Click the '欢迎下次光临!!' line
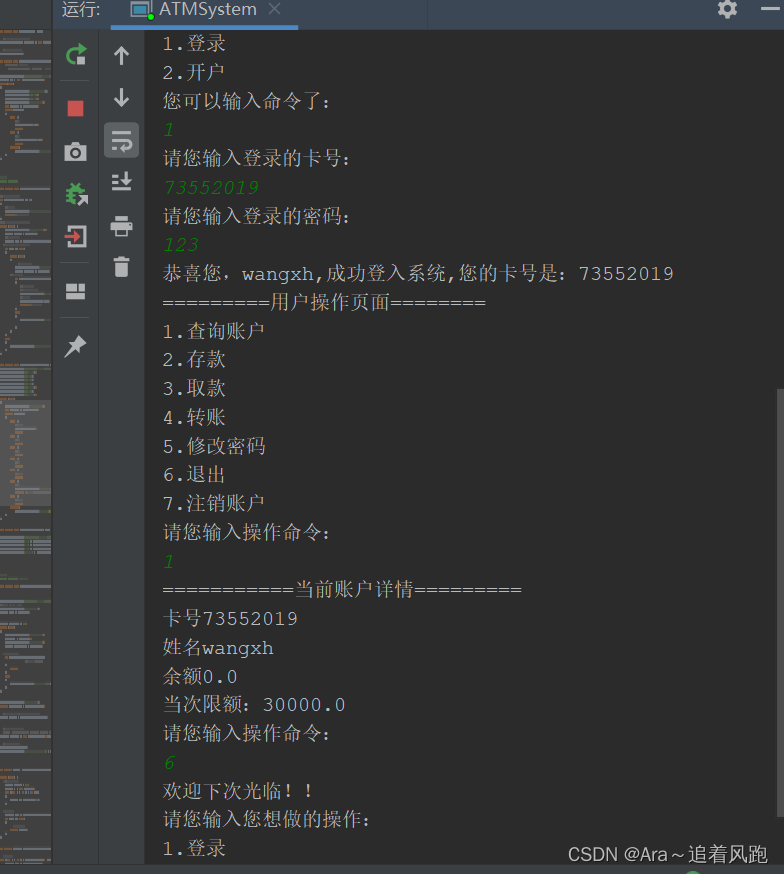 [x=237, y=791]
